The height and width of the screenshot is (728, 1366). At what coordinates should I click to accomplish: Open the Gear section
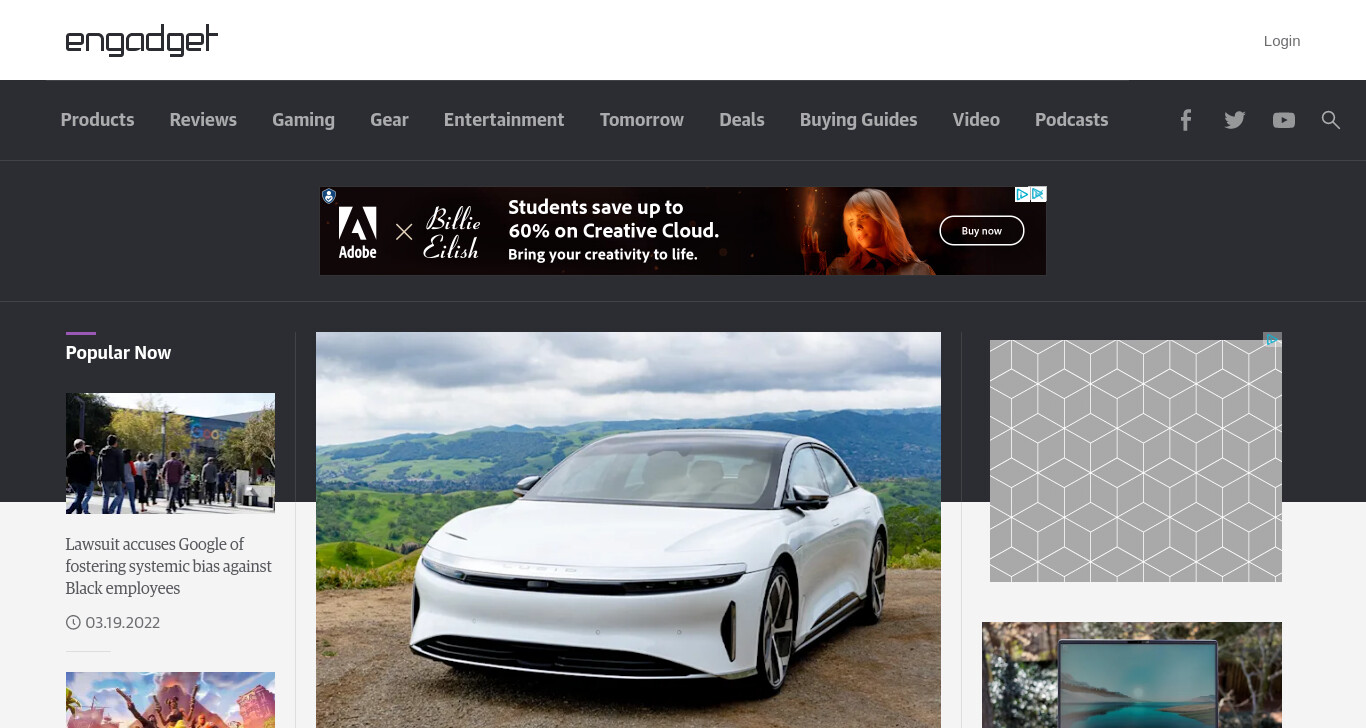point(389,120)
